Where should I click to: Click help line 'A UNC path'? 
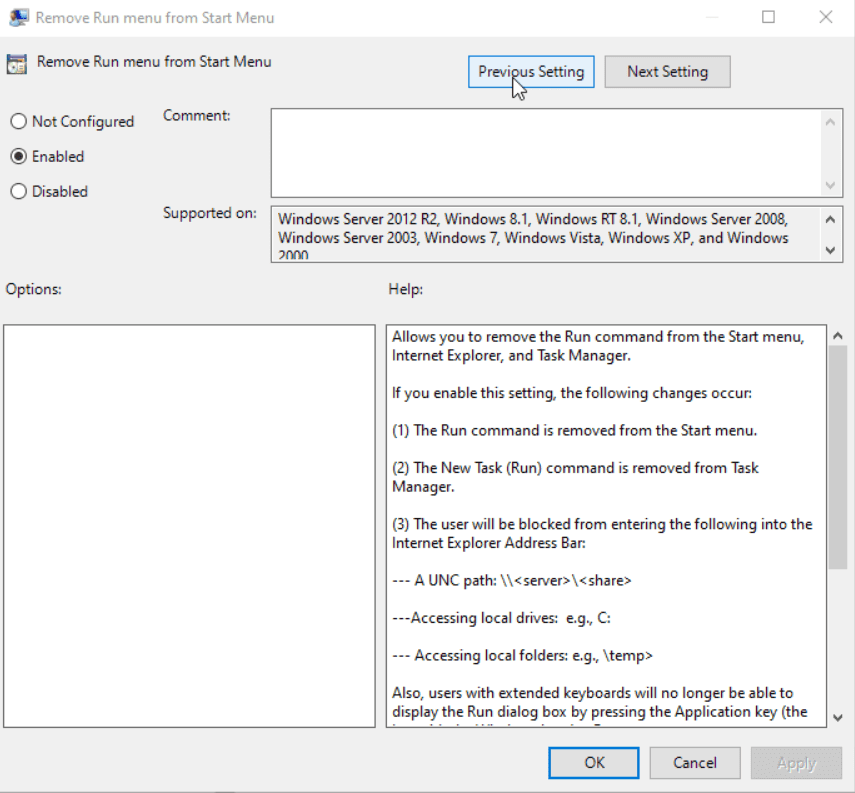click(512, 580)
